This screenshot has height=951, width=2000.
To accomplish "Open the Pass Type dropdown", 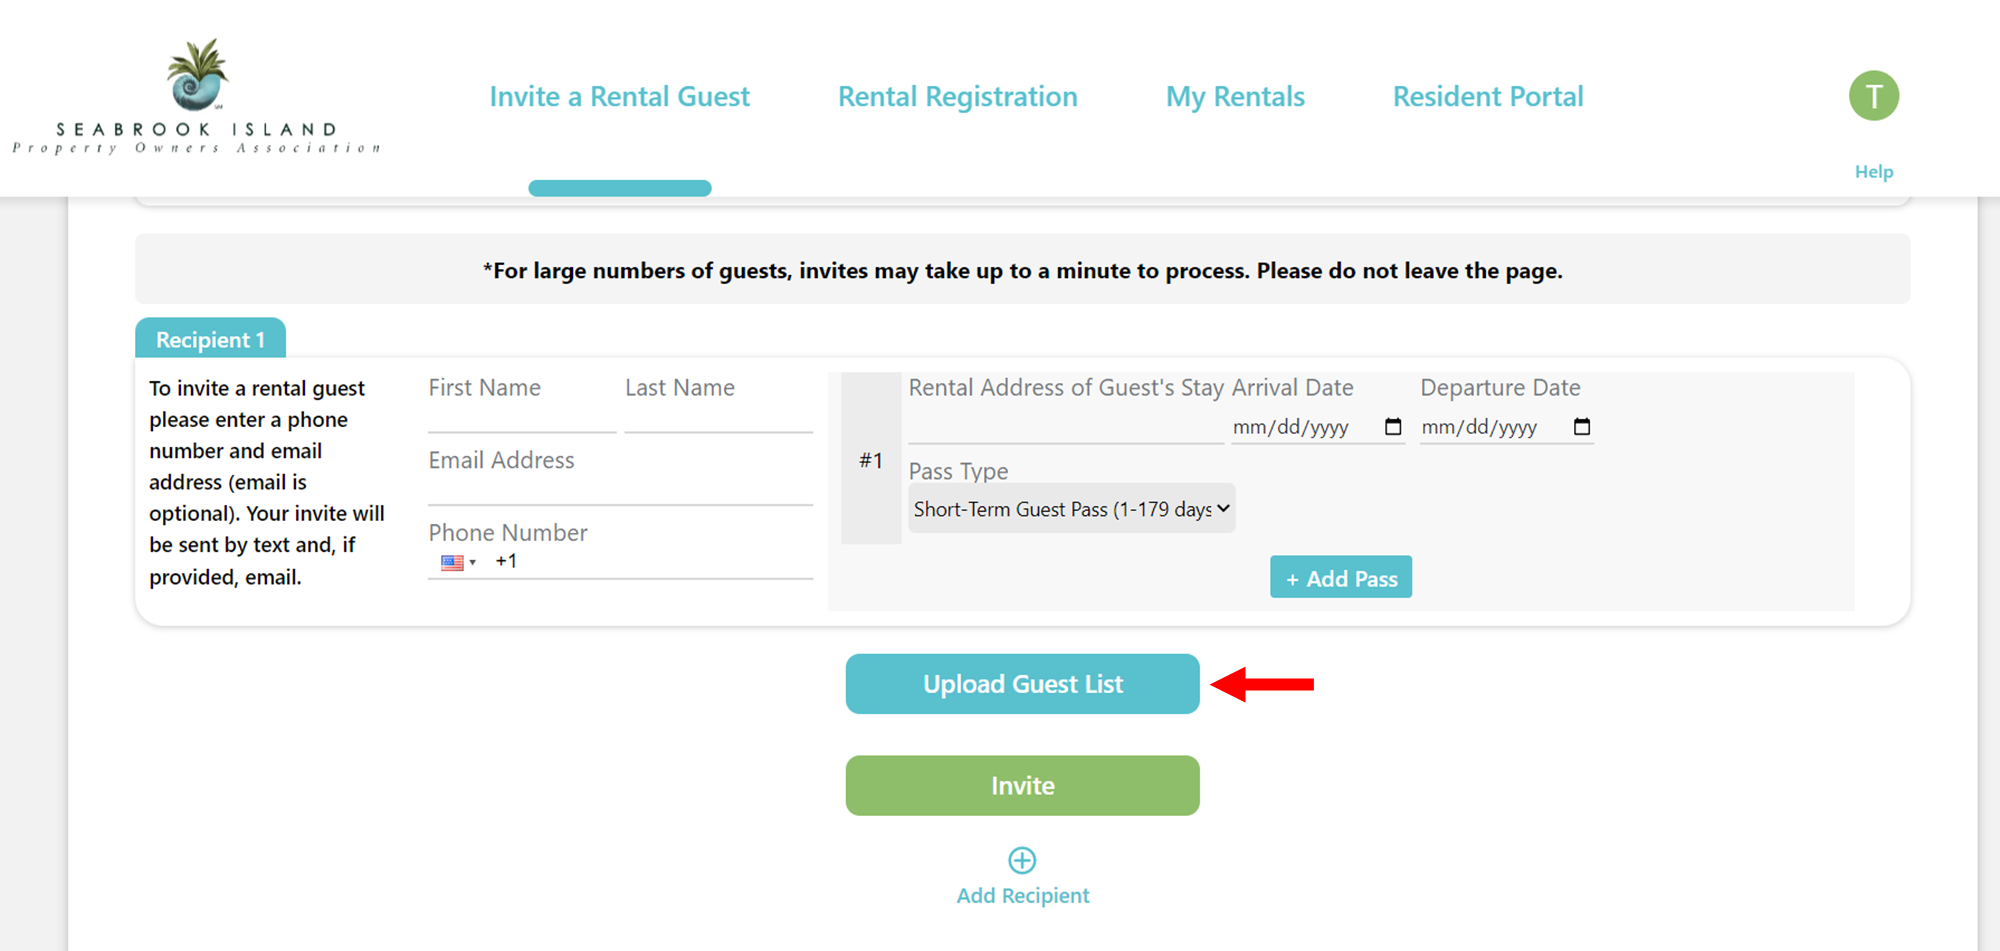I will tap(1072, 509).
